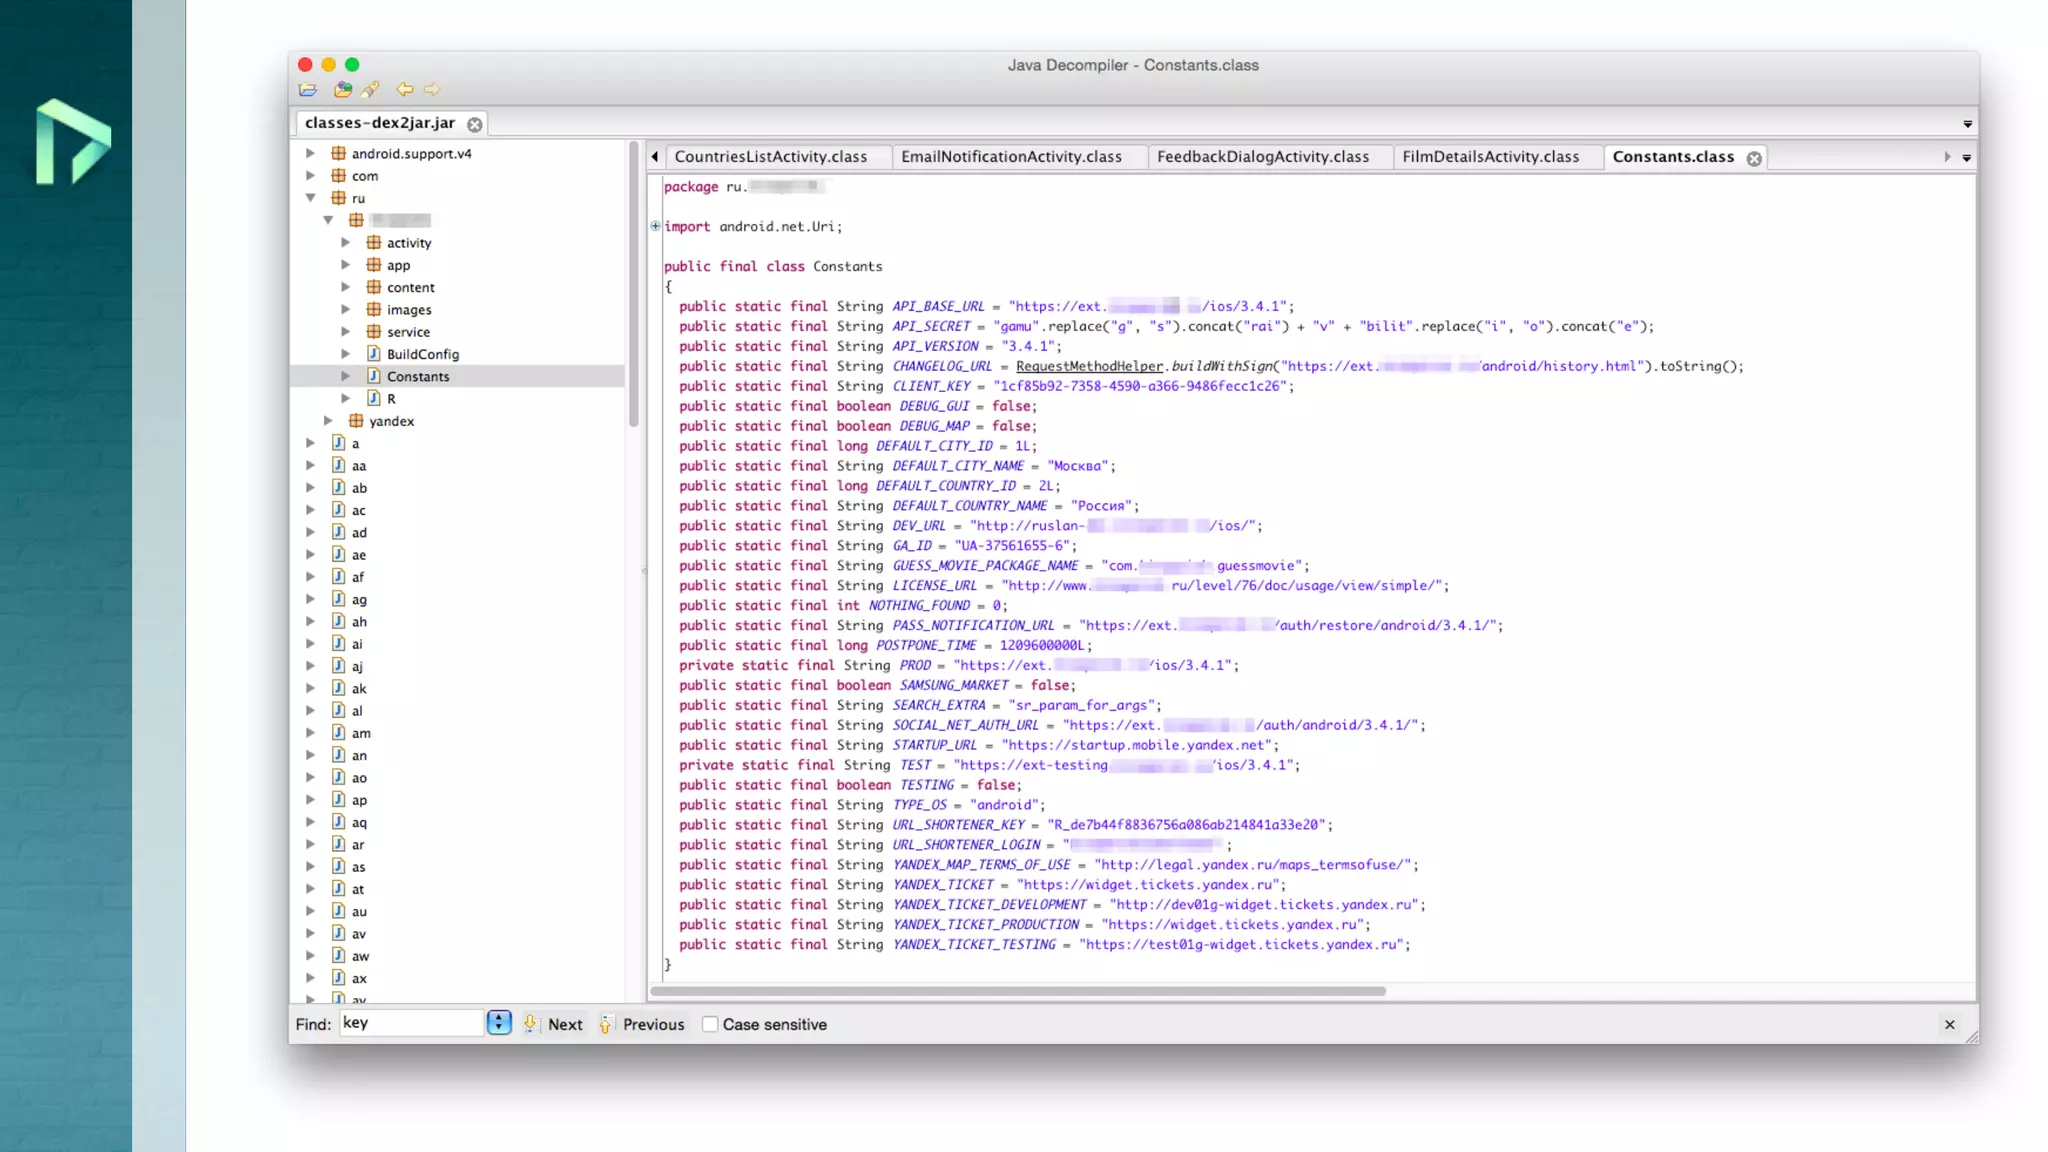Switch to the EmailNotificationActivity.class tab

pyautogui.click(x=1011, y=157)
